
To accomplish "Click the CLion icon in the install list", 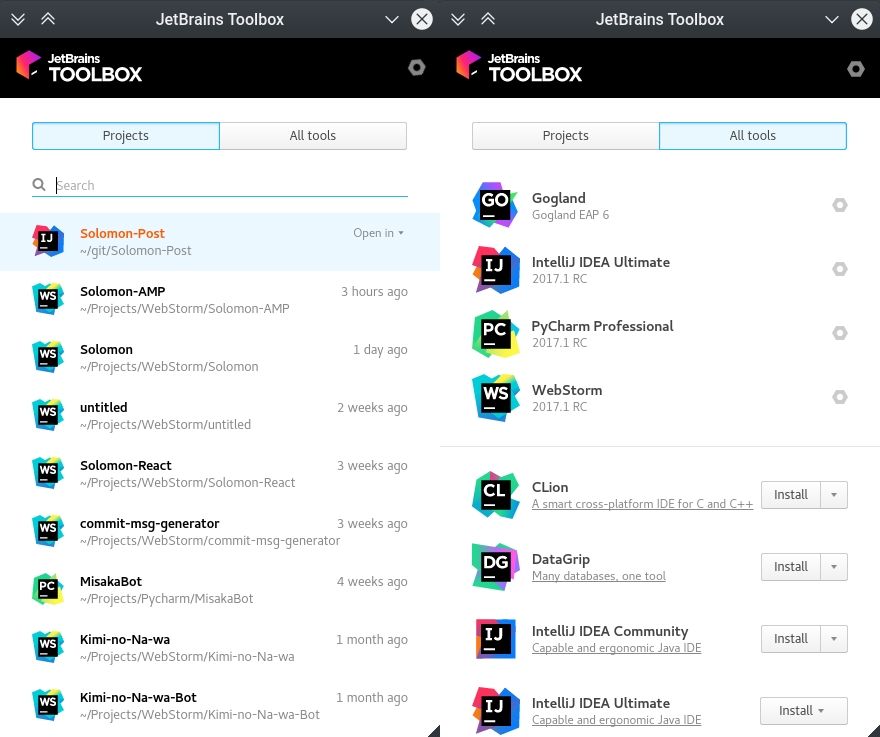I will (495, 494).
